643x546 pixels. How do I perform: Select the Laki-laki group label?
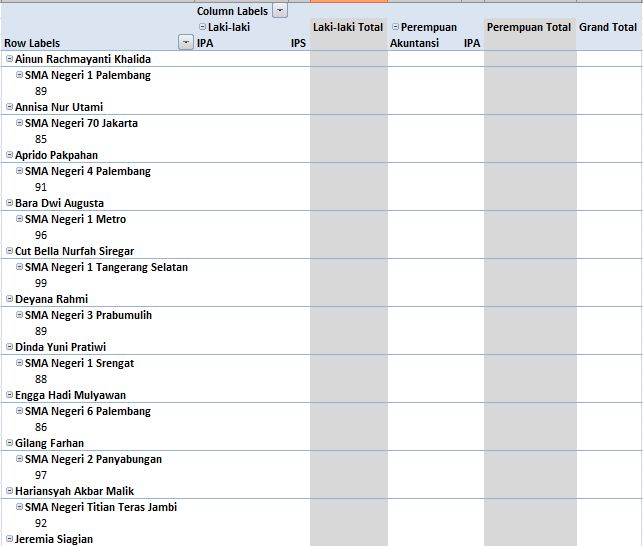click(229, 27)
